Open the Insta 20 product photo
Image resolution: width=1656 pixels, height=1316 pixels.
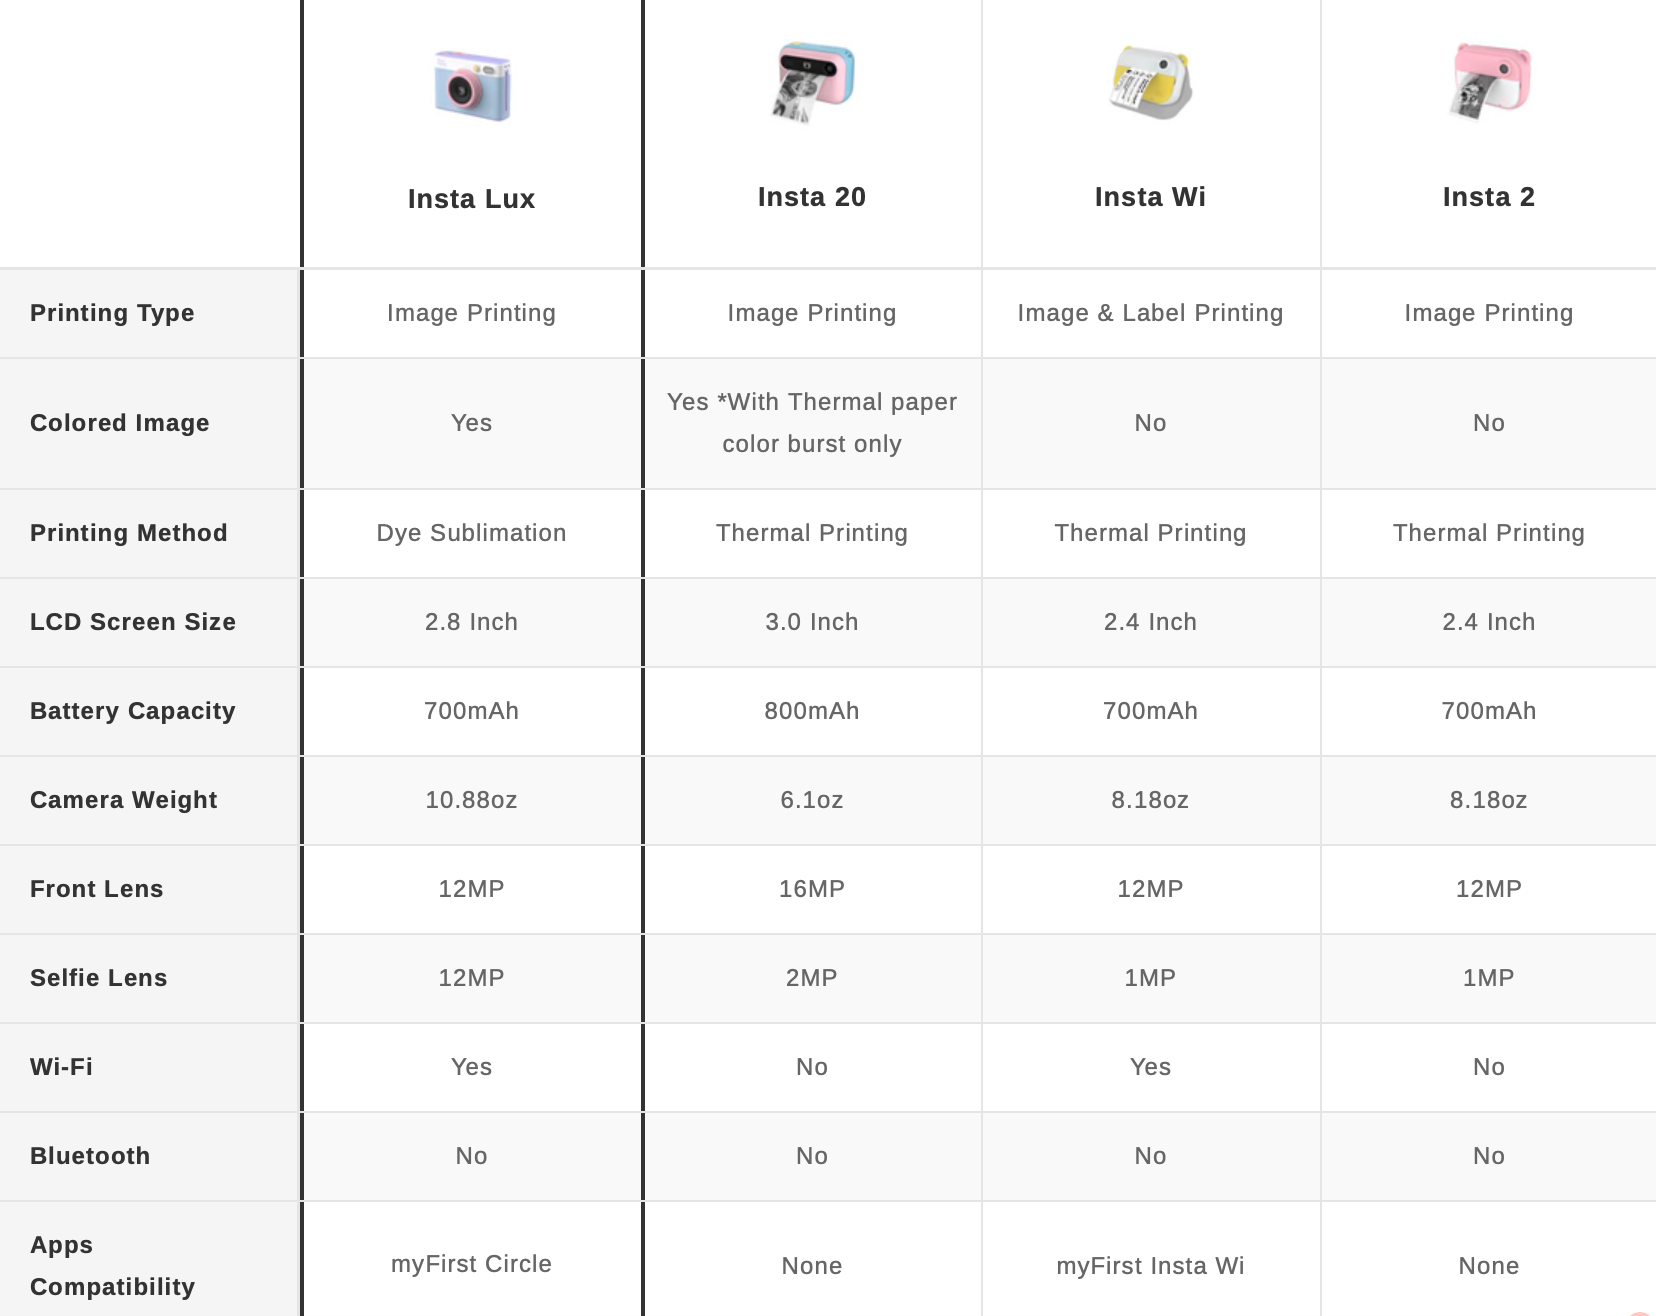click(812, 82)
